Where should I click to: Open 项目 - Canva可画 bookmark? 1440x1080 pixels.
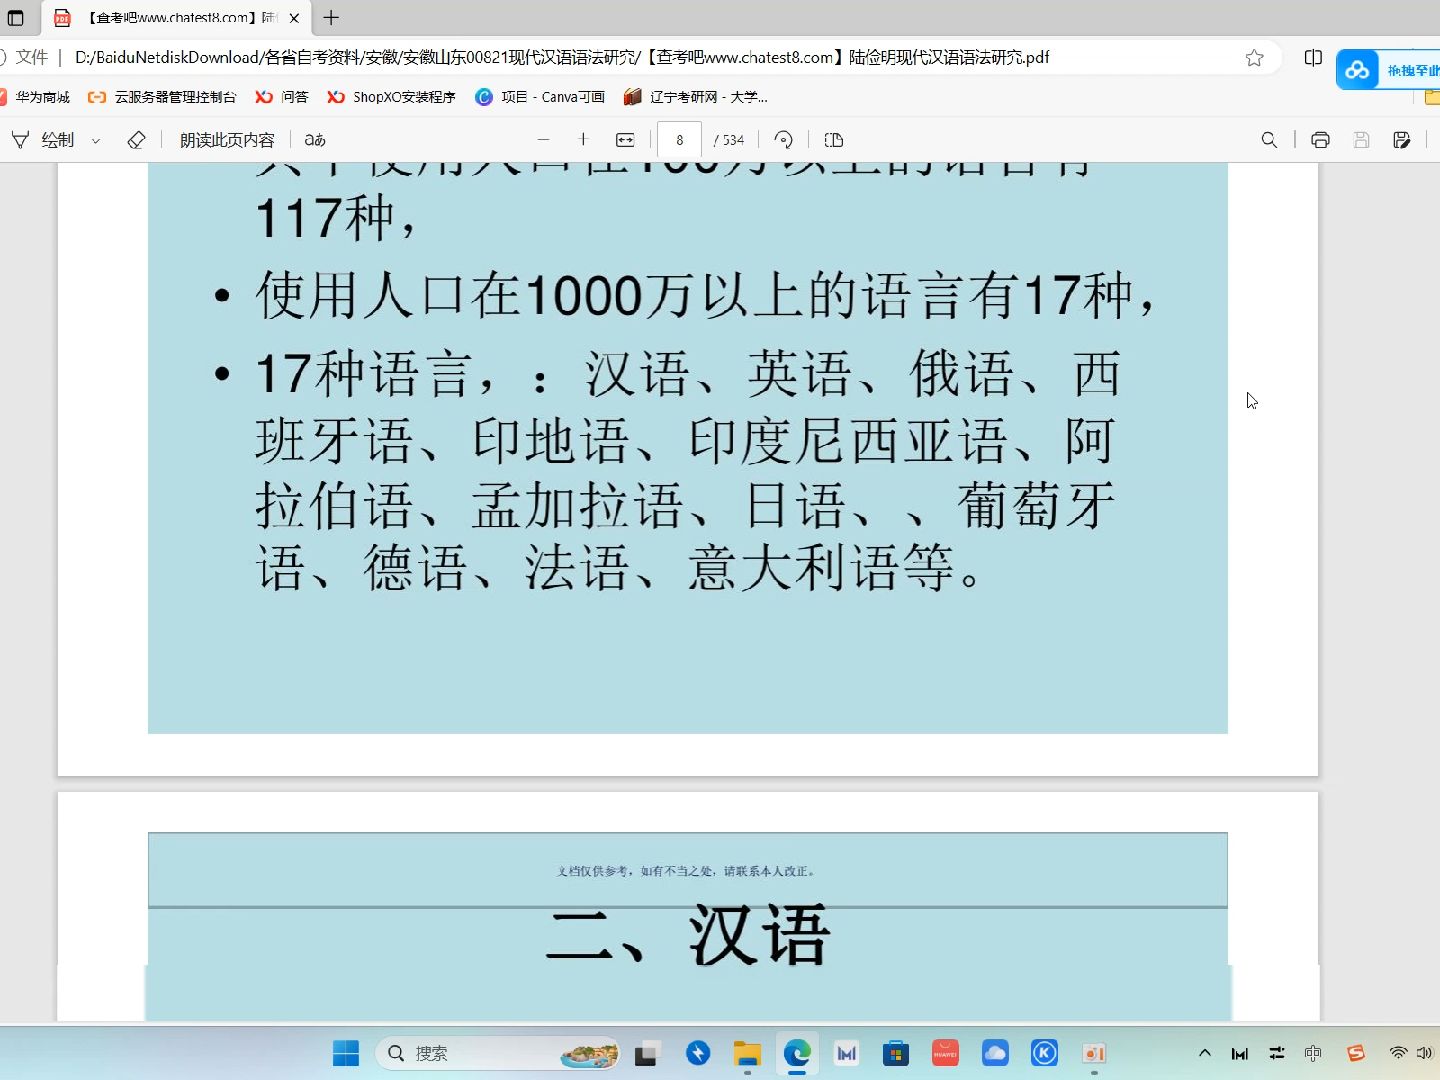pyautogui.click(x=540, y=97)
